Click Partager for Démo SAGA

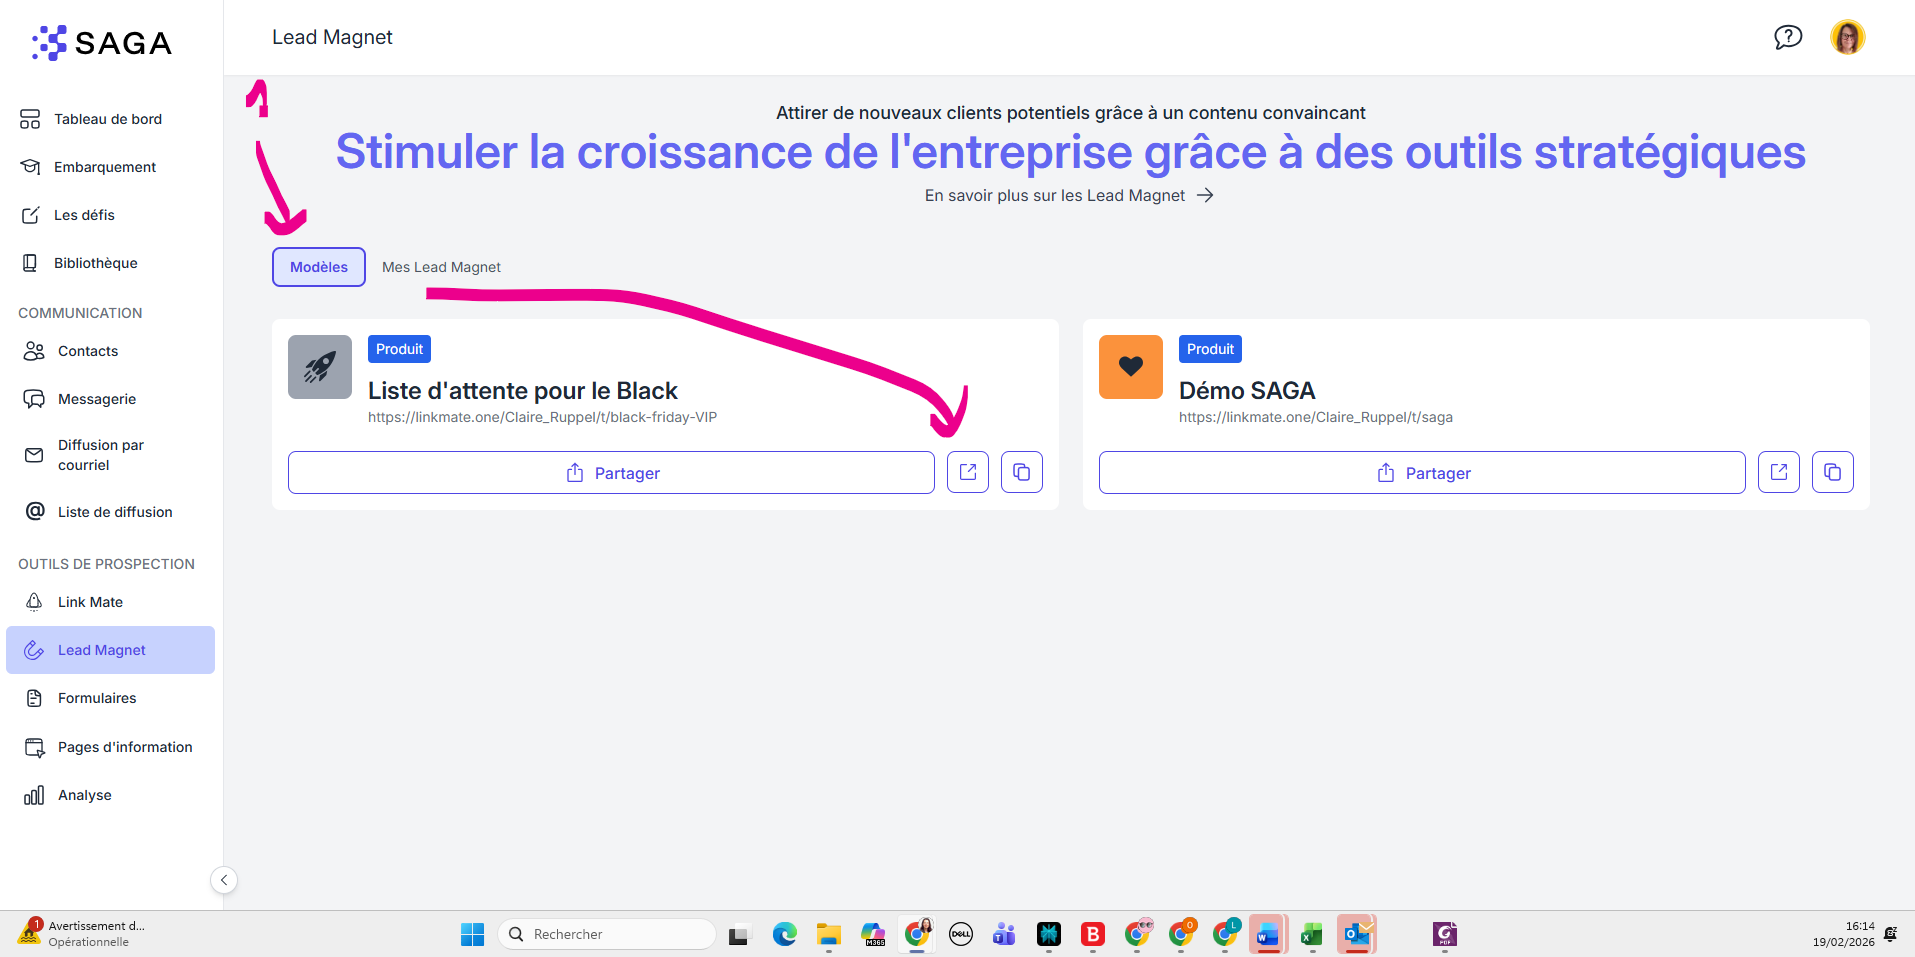[x=1422, y=472]
